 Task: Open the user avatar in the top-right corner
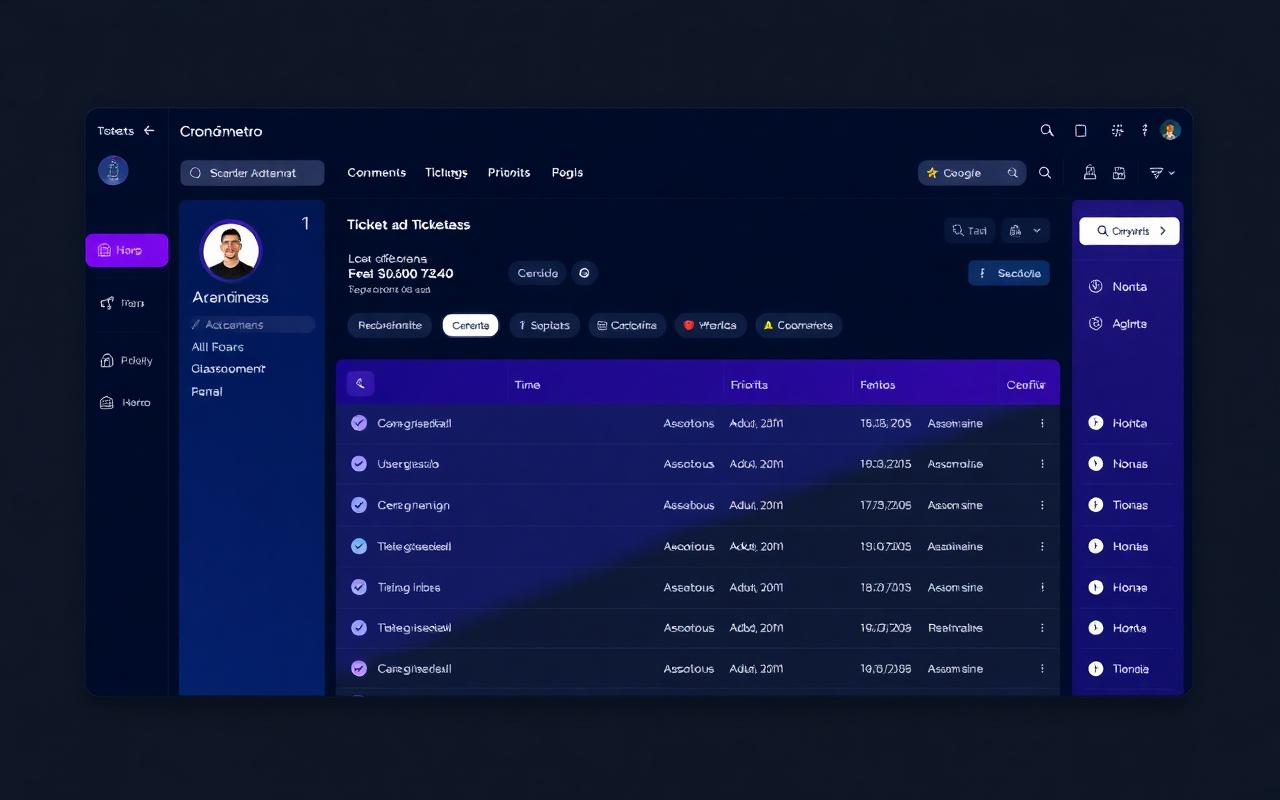click(x=1170, y=130)
